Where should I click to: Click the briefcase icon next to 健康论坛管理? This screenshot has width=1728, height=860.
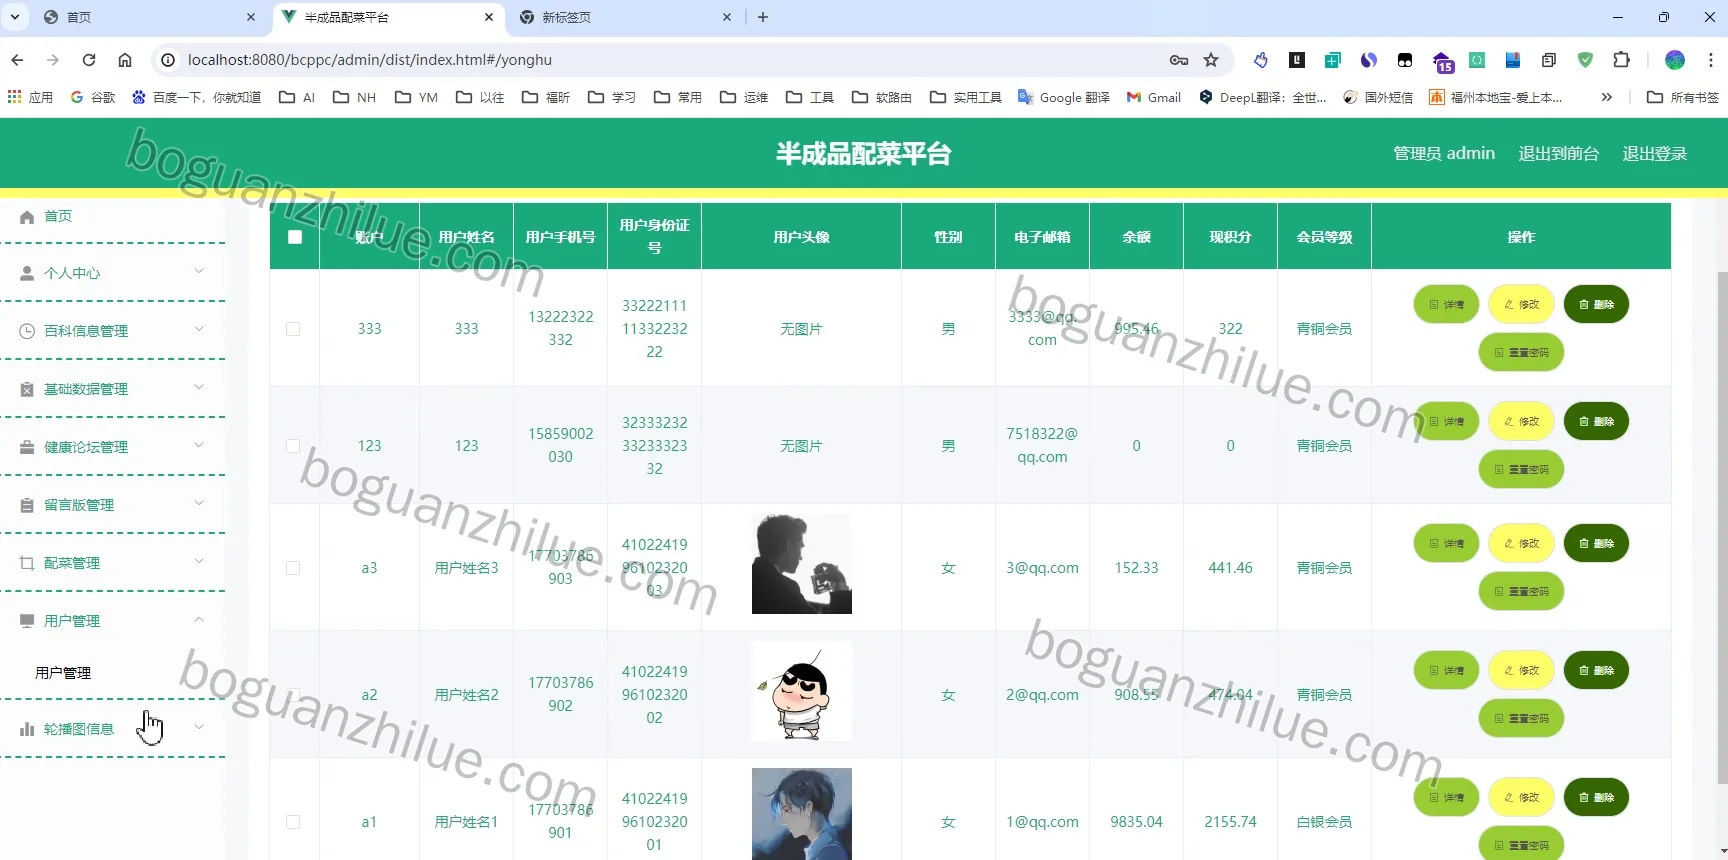coord(27,447)
